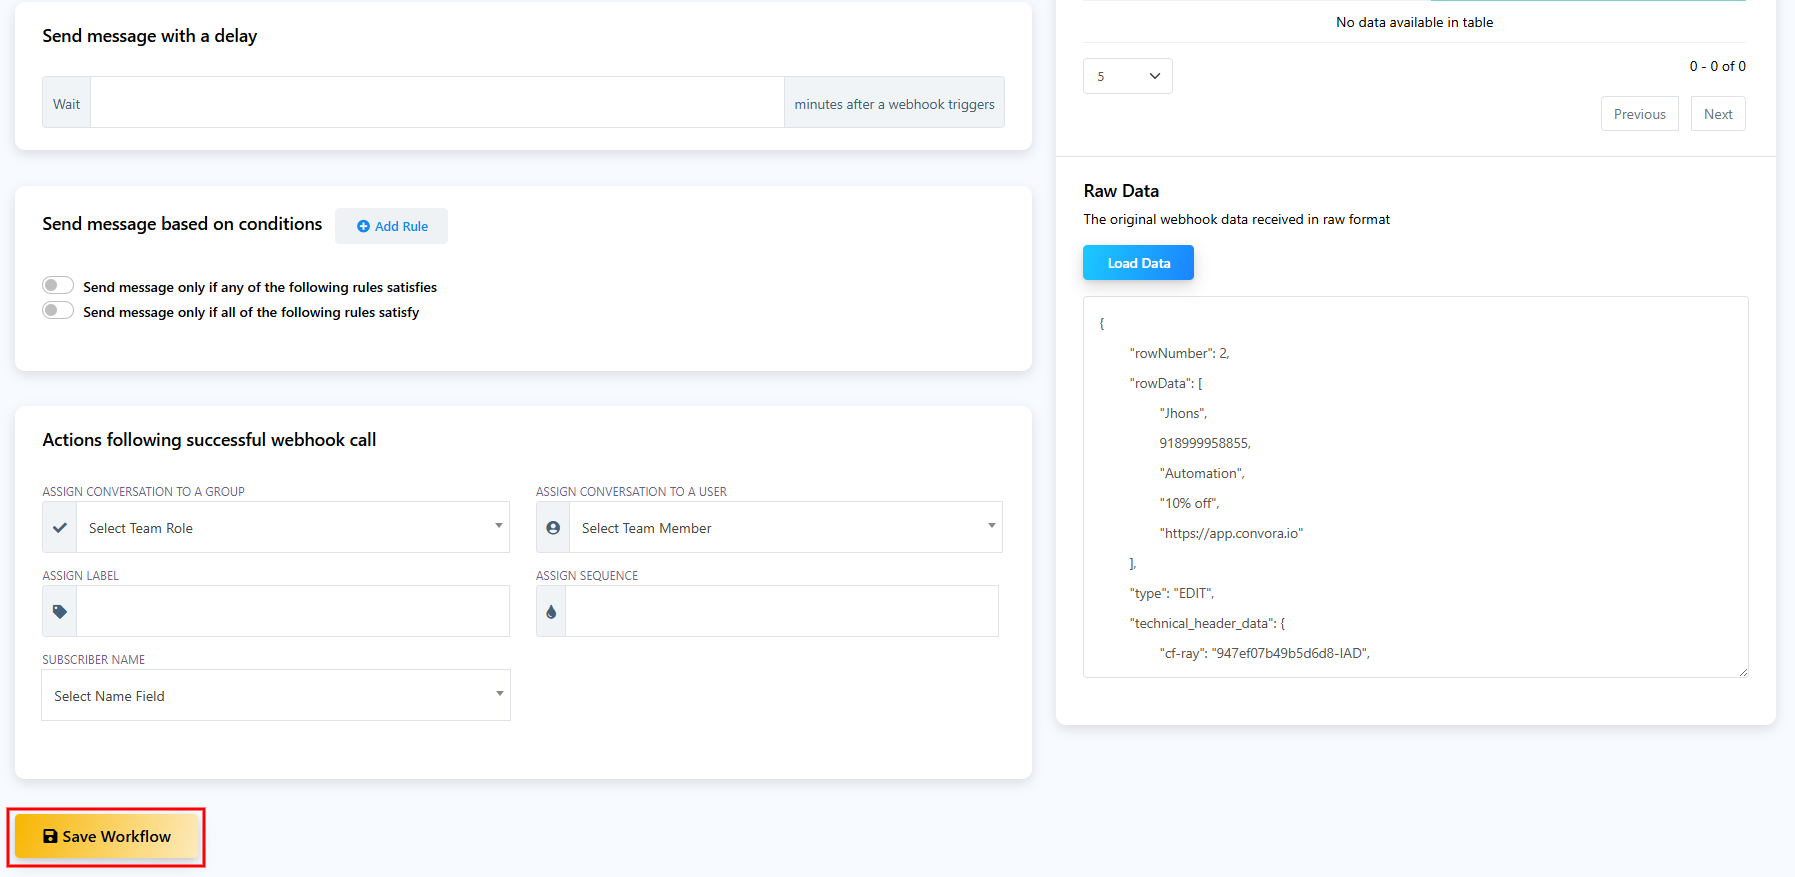The width and height of the screenshot is (1795, 877).
Task: Open the Select Name Field dropdown
Action: [276, 696]
